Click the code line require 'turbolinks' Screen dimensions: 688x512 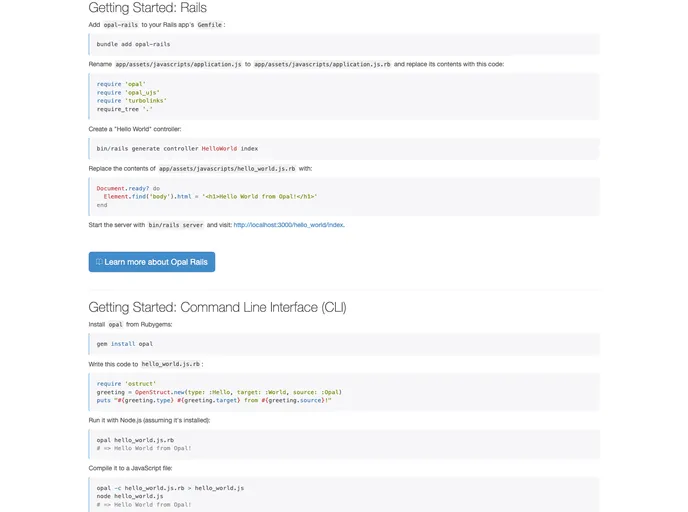pyautogui.click(x=132, y=101)
